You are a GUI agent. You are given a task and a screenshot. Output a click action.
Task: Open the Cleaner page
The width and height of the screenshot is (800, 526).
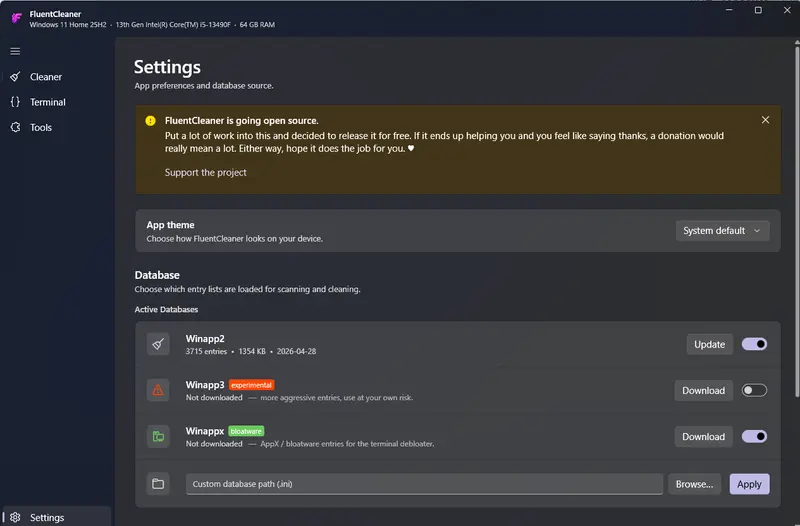[45, 77]
